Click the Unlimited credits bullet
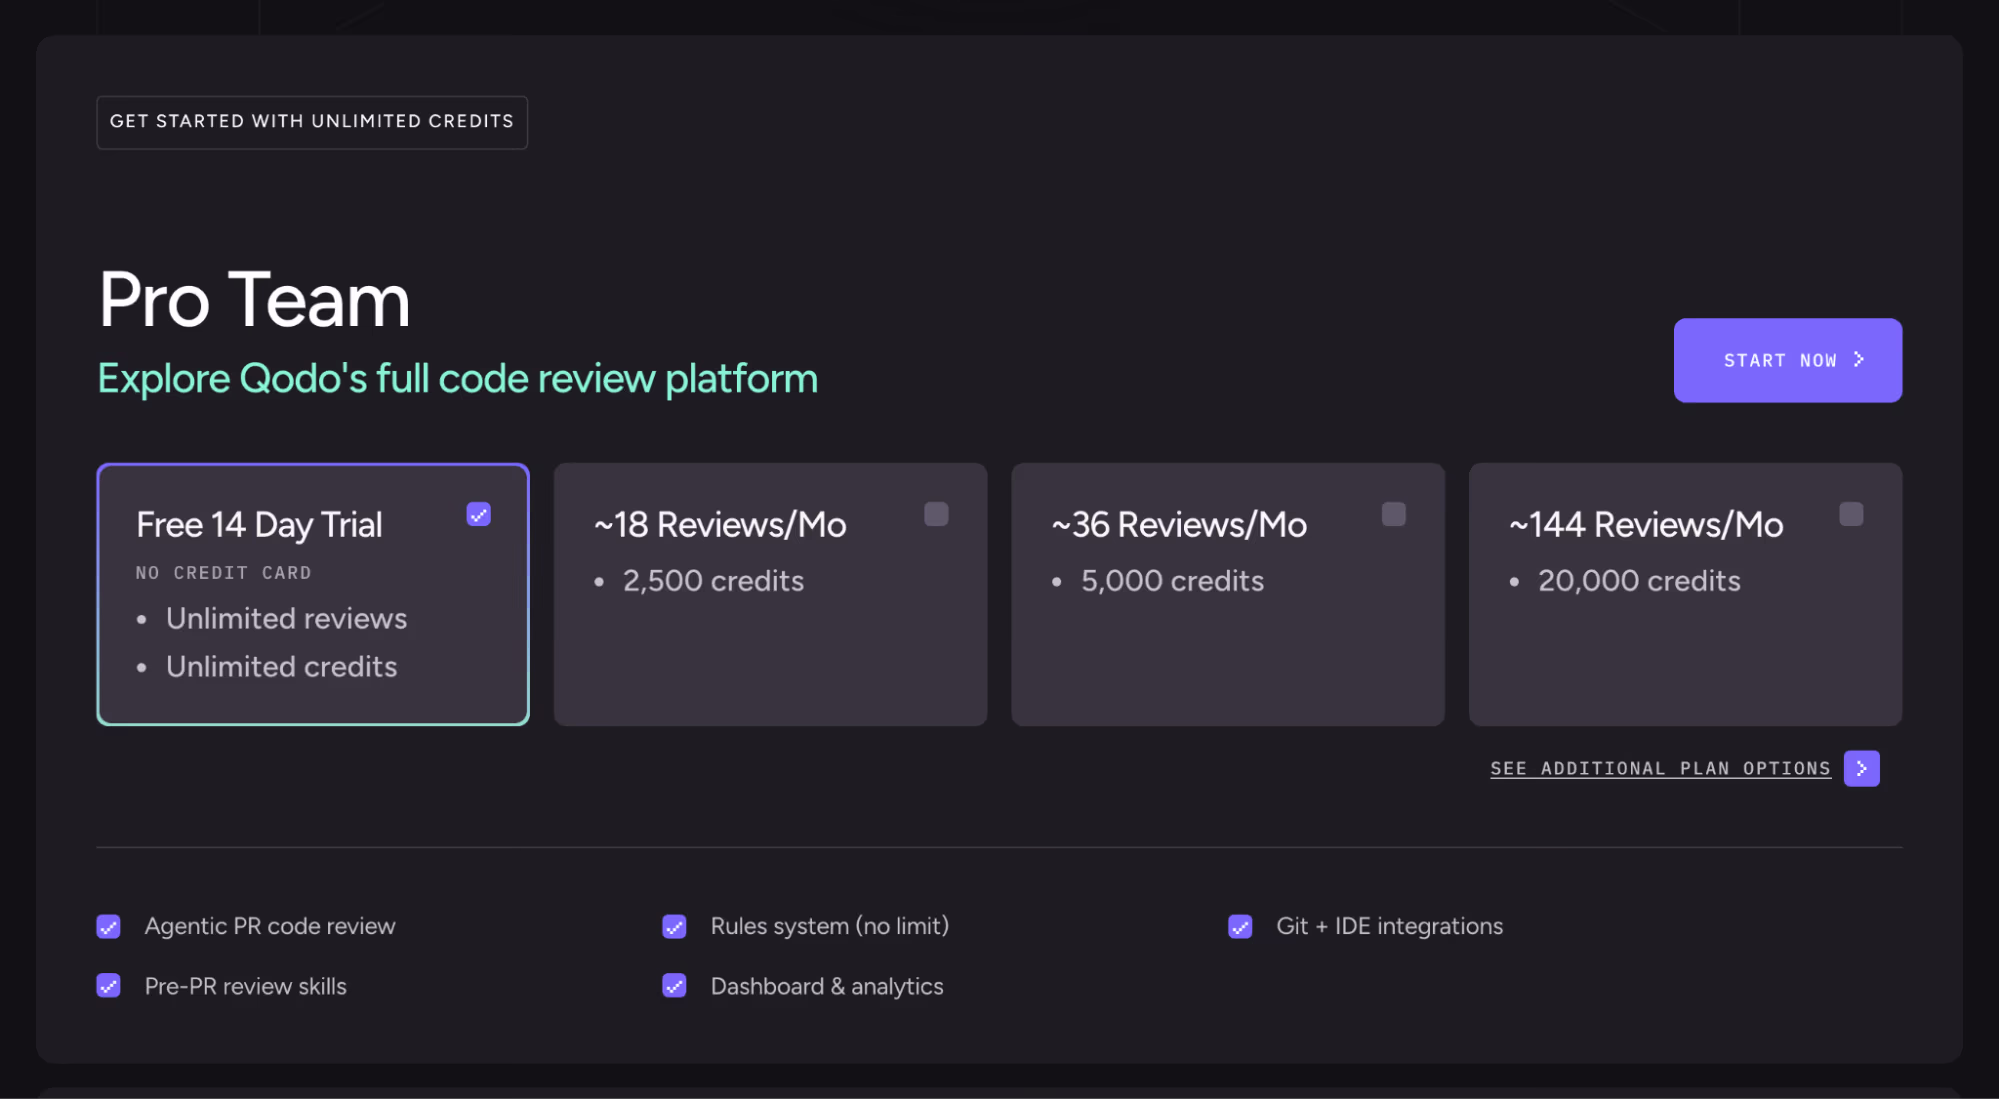This screenshot has width=1999, height=1100. [x=281, y=667]
